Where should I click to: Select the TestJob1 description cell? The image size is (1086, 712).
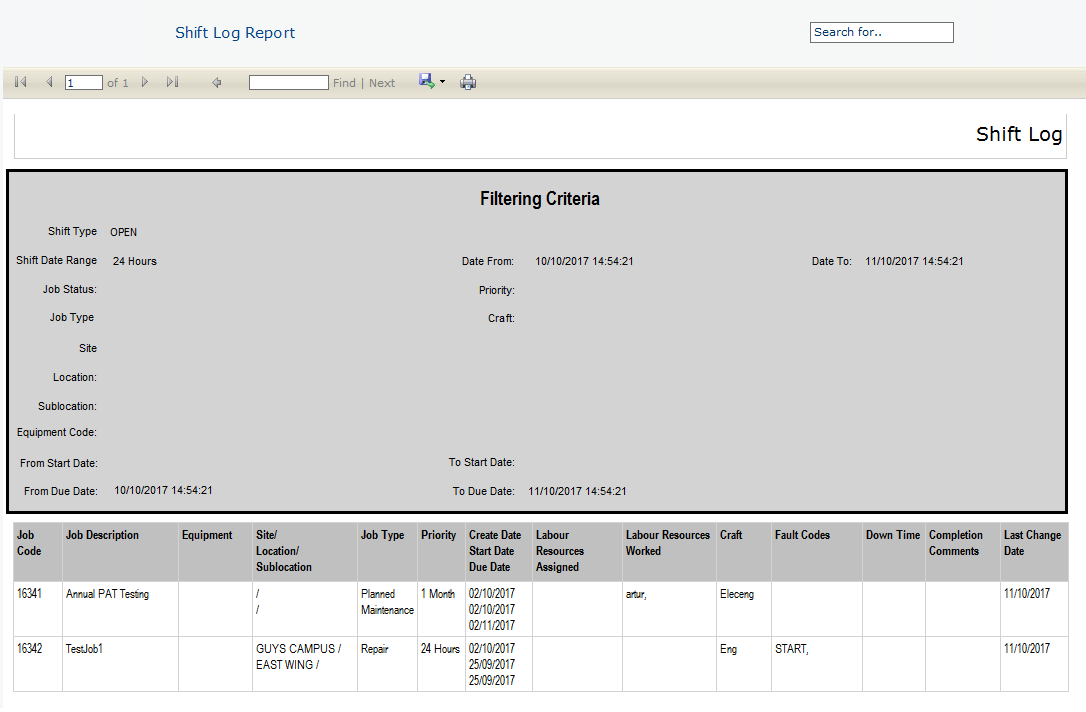point(85,649)
